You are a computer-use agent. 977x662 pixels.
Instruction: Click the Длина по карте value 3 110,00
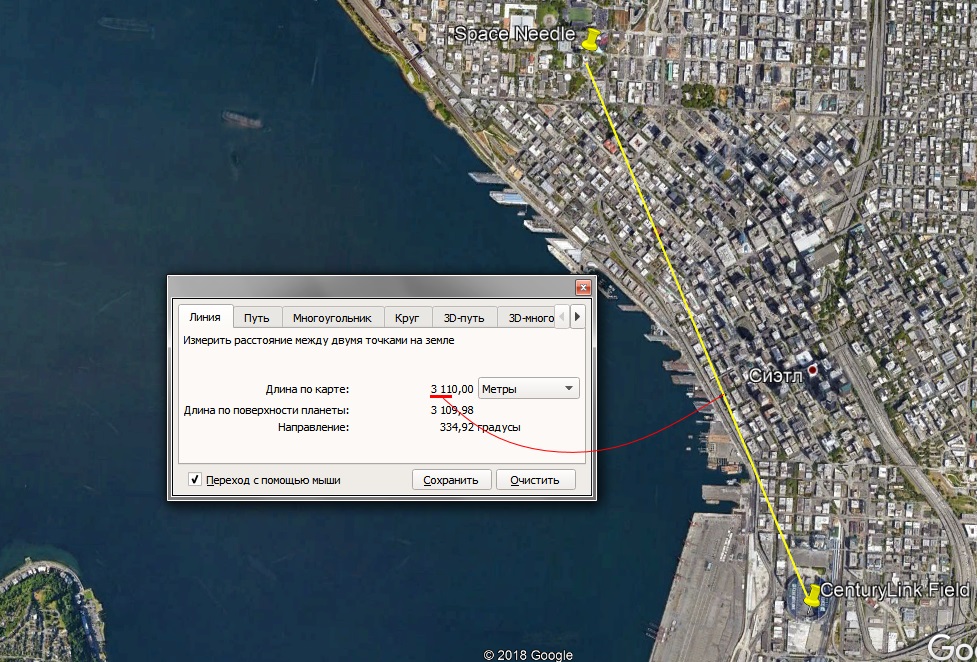(x=452, y=389)
